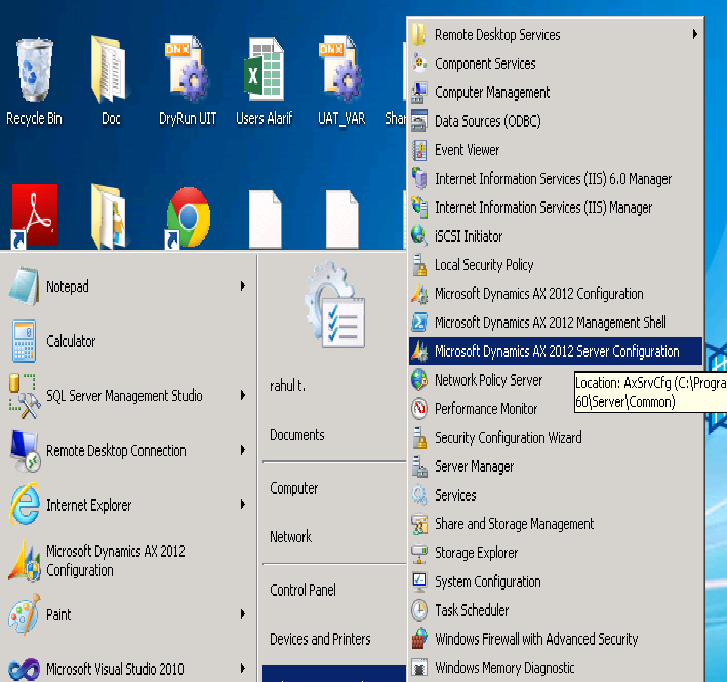Click the SQL Server Management Studio icon
This screenshot has width=727, height=682.
click(x=23, y=395)
